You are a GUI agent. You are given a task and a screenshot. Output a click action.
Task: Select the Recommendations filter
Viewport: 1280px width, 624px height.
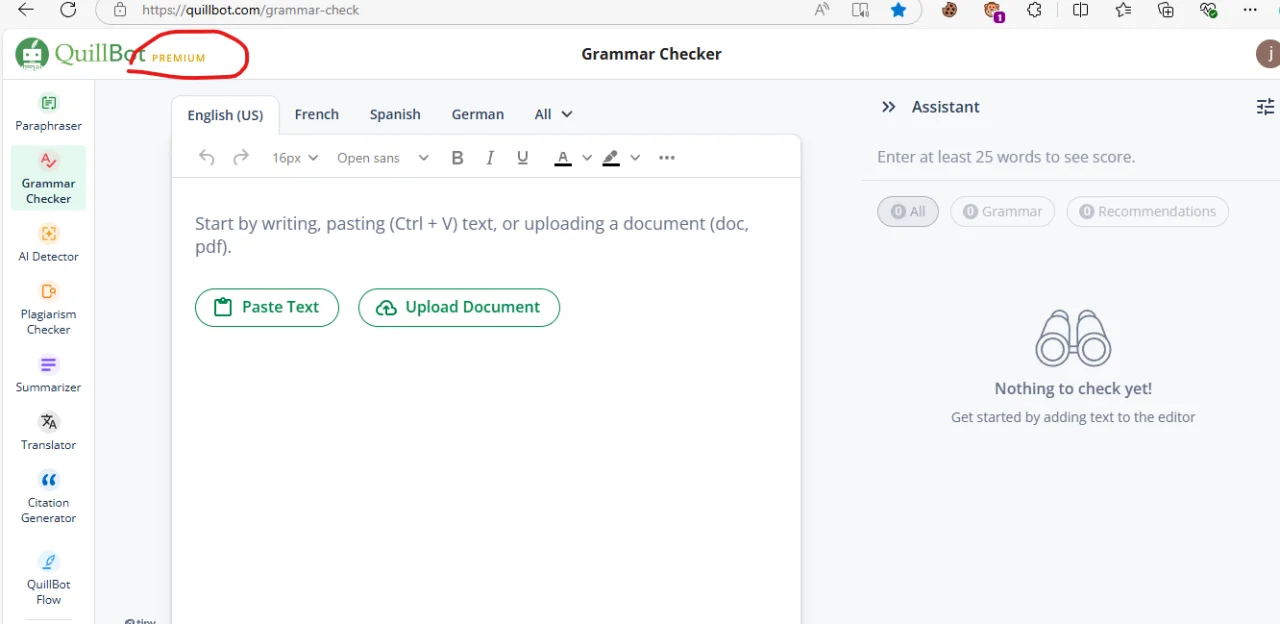coord(1147,211)
